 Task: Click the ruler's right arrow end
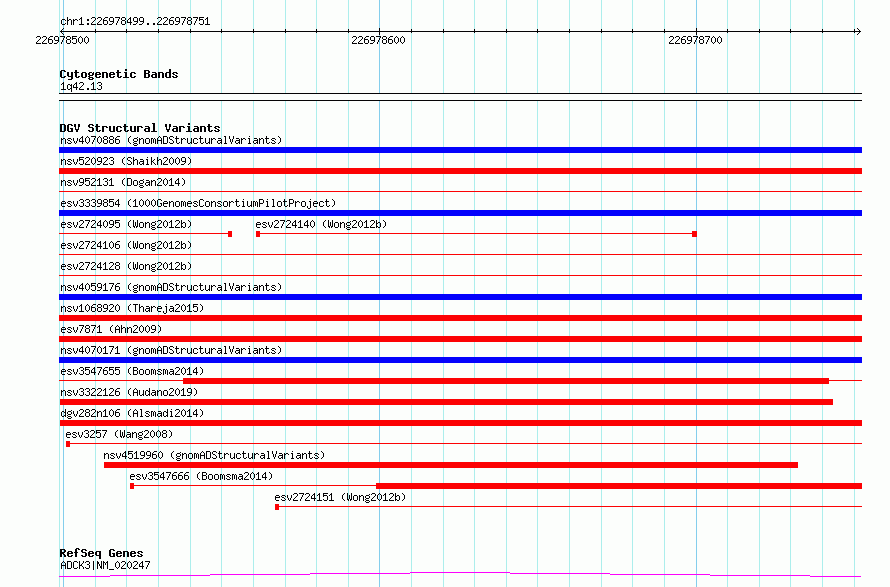click(858, 32)
